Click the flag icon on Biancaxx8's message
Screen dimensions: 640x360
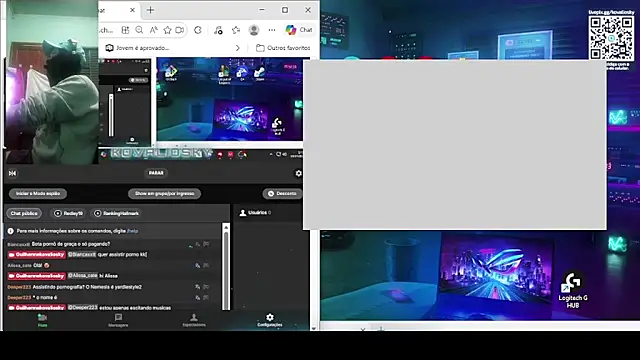tap(207, 244)
